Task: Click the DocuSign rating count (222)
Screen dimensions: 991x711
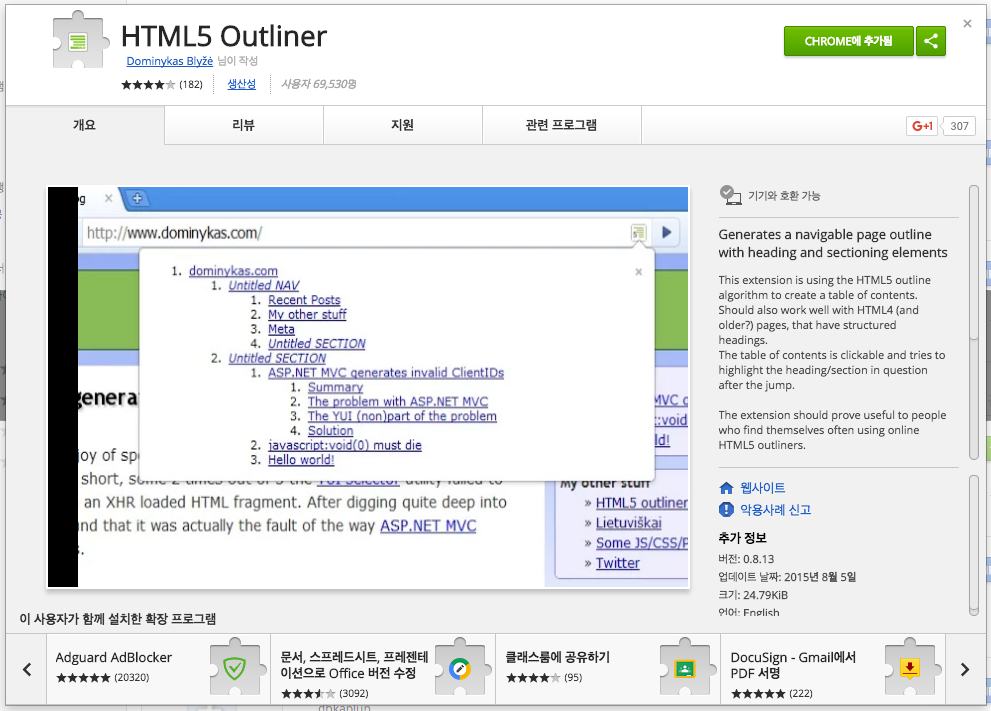Action: [x=801, y=693]
